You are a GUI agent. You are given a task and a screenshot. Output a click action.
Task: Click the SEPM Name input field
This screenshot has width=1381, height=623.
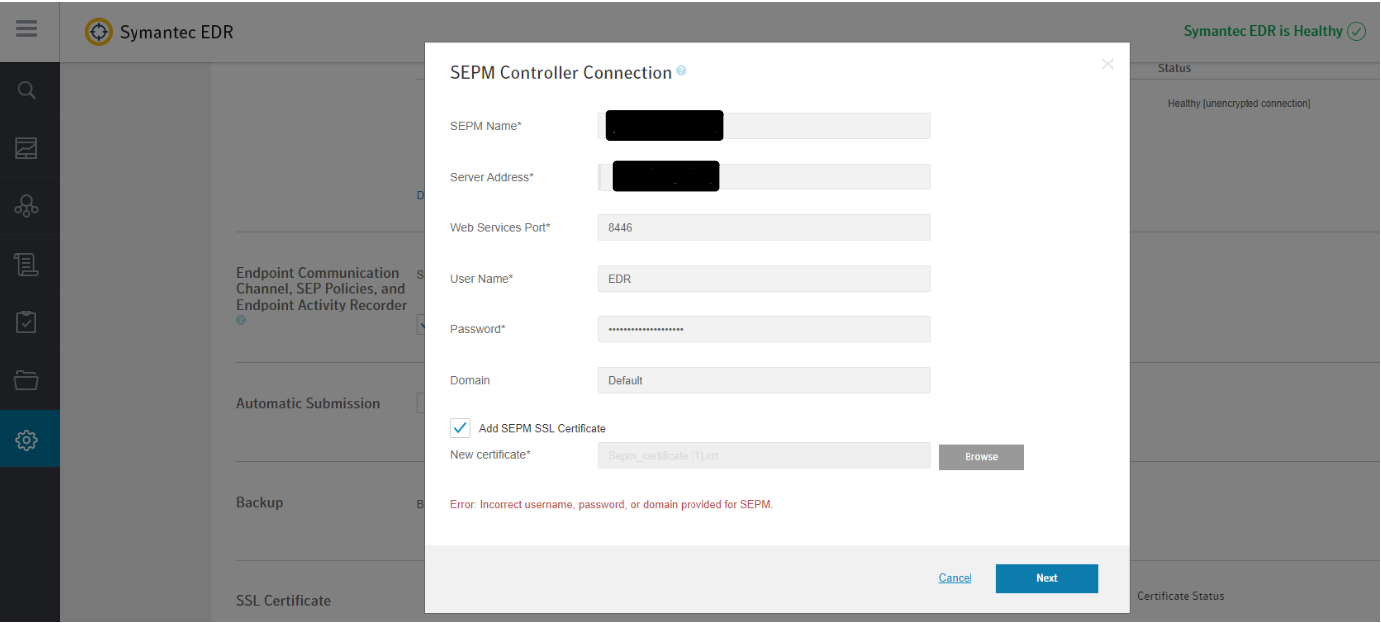point(764,126)
